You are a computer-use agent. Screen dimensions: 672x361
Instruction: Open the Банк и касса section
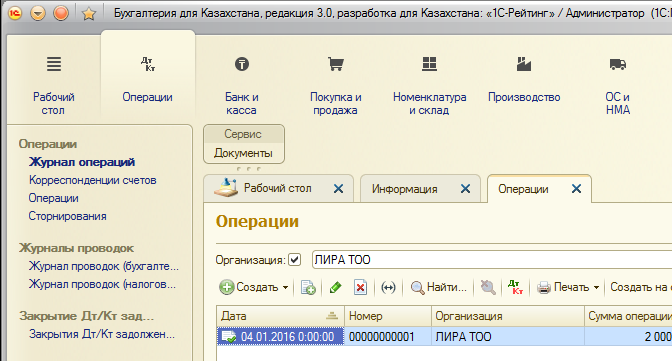click(242, 86)
